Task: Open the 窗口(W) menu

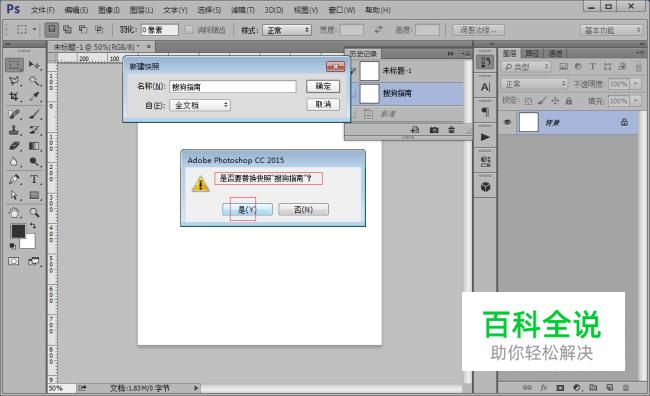Action: click(342, 10)
